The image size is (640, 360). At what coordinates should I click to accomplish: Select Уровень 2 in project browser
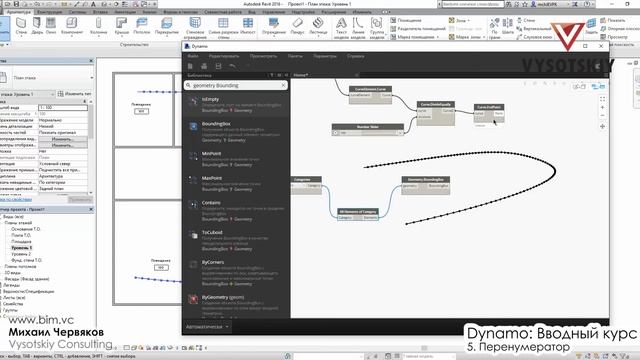coord(21,254)
